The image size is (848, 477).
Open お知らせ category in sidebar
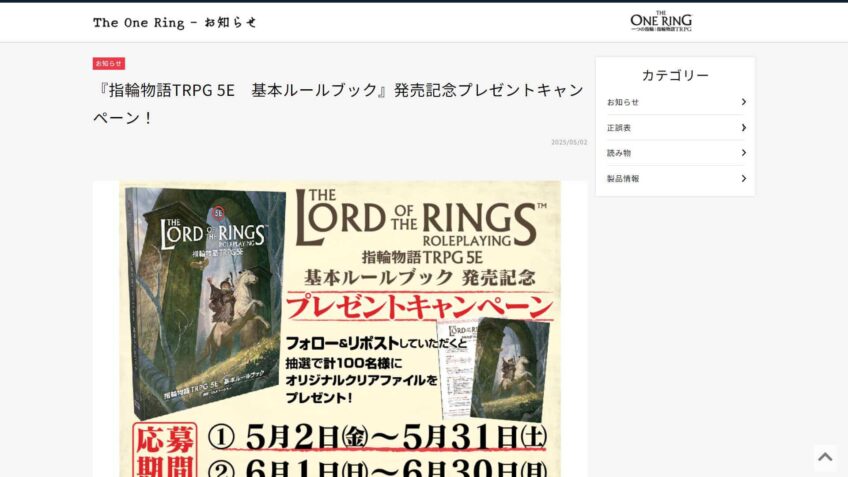coord(675,102)
